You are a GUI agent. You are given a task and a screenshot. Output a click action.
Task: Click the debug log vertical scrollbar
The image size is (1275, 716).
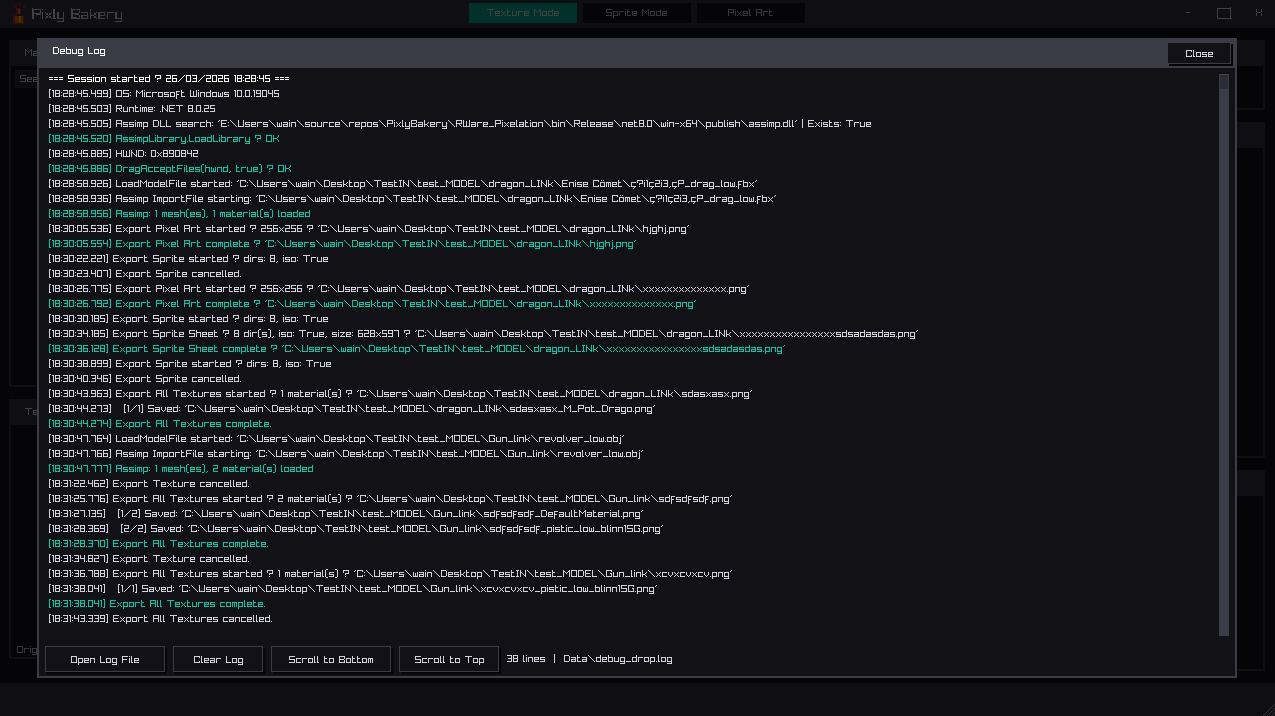[1224, 350]
